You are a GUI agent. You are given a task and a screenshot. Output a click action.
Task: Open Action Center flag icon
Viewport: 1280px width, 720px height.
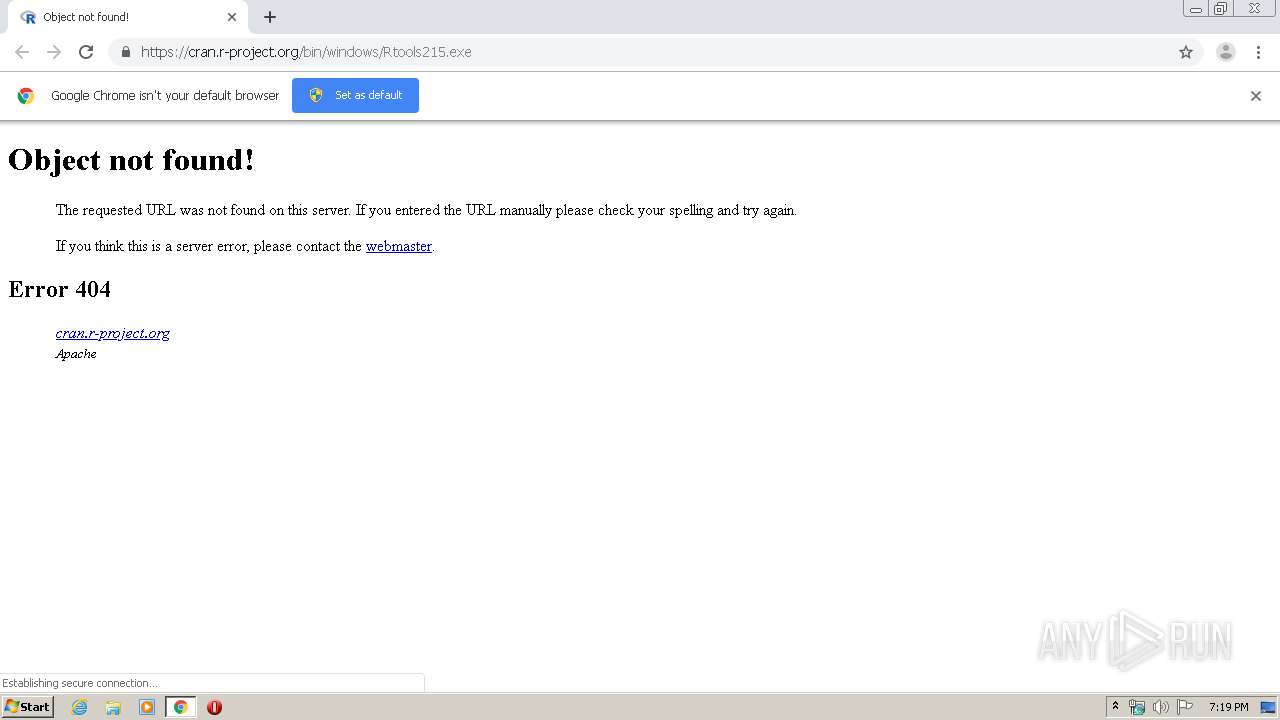tap(1185, 707)
